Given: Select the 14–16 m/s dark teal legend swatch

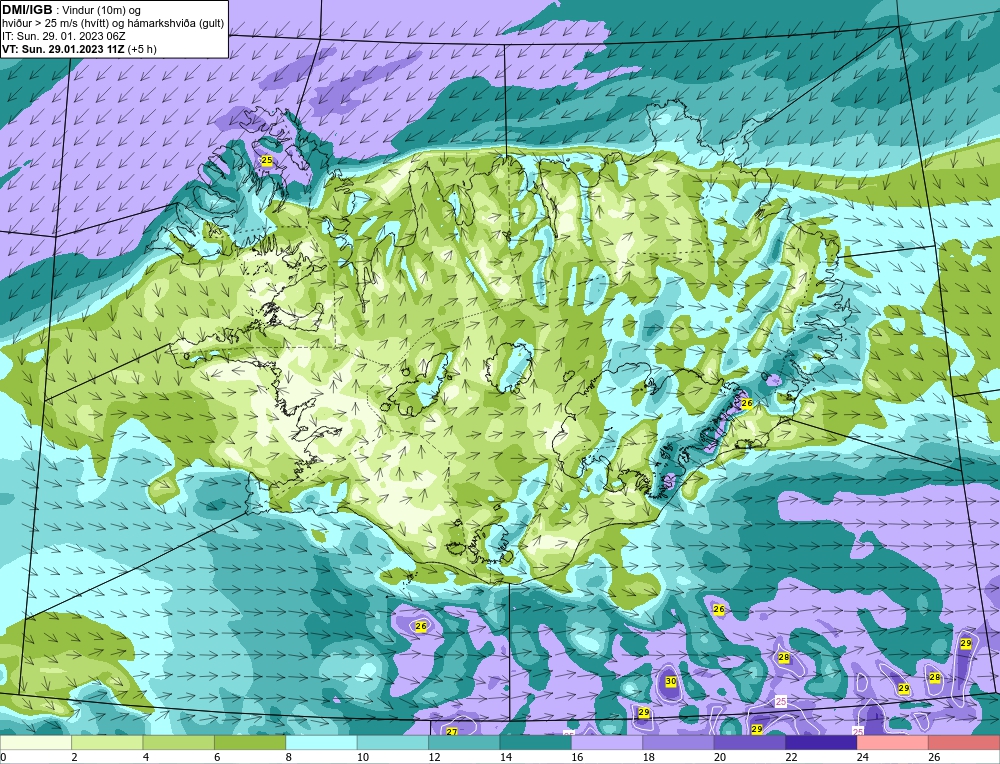Looking at the screenshot, I should pyautogui.click(x=536, y=742).
